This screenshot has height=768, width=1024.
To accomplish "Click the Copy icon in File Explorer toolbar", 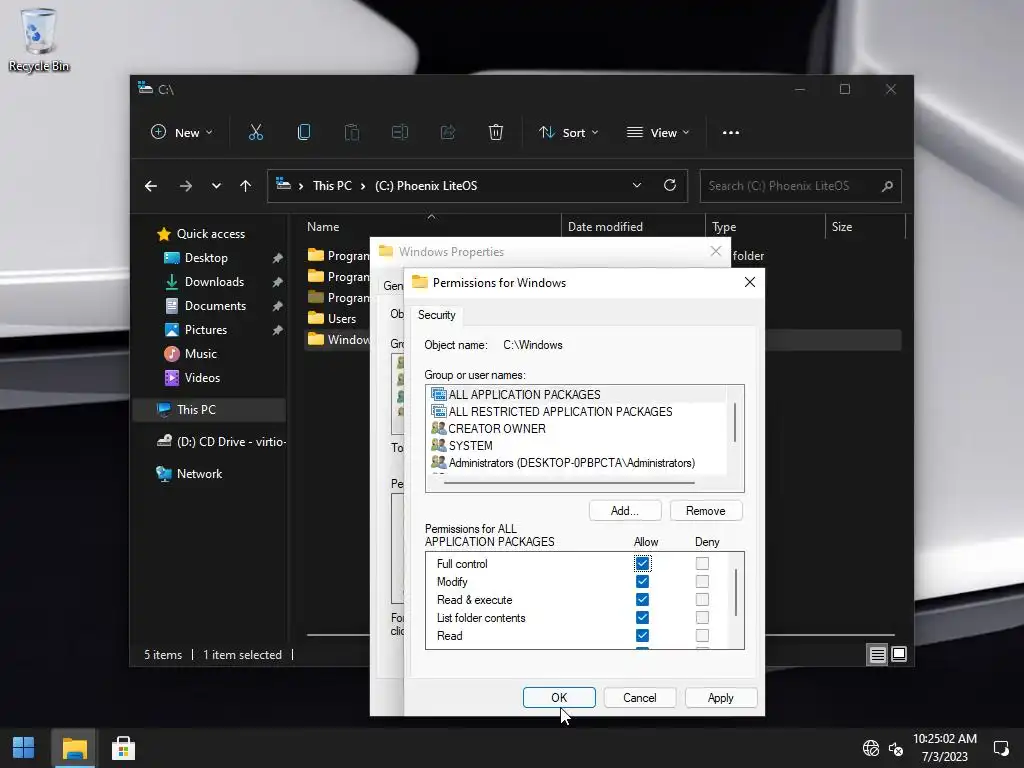I will 304,133.
